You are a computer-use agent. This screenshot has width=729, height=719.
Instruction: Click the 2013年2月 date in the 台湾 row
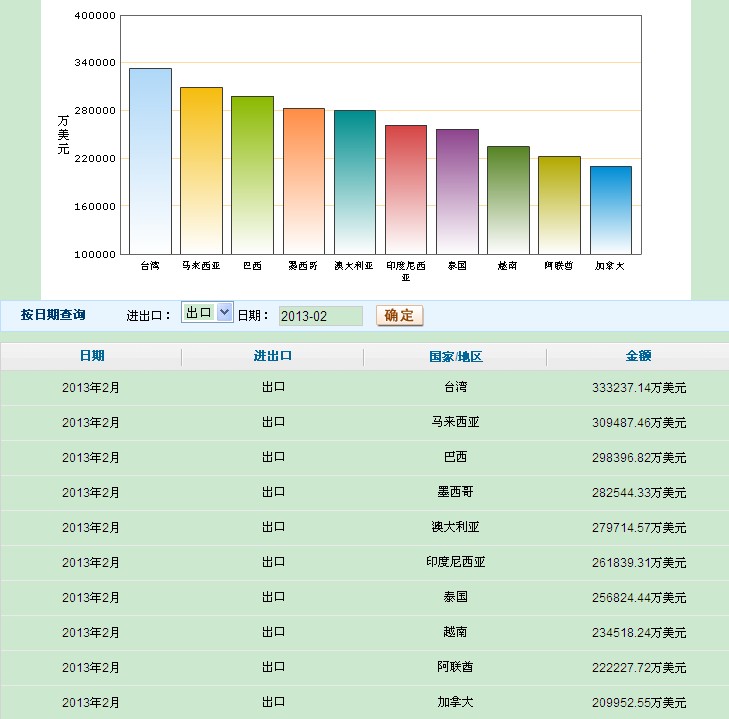(x=91, y=387)
